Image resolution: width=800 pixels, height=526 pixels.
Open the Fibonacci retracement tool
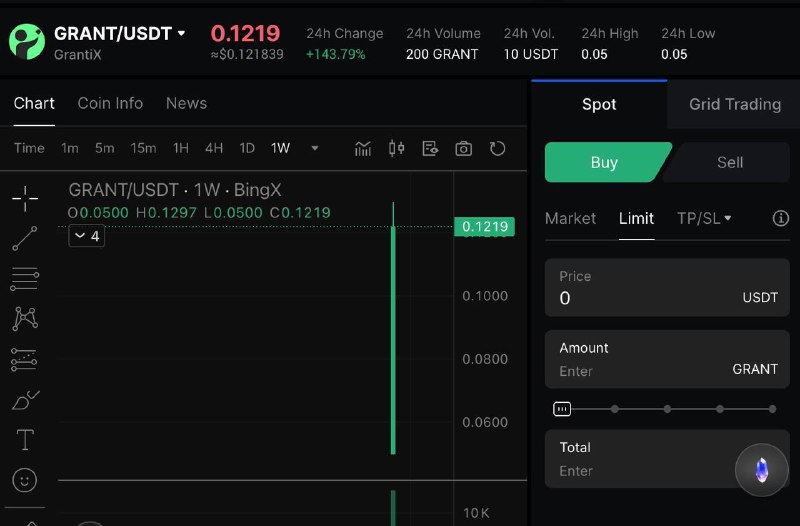(25, 278)
